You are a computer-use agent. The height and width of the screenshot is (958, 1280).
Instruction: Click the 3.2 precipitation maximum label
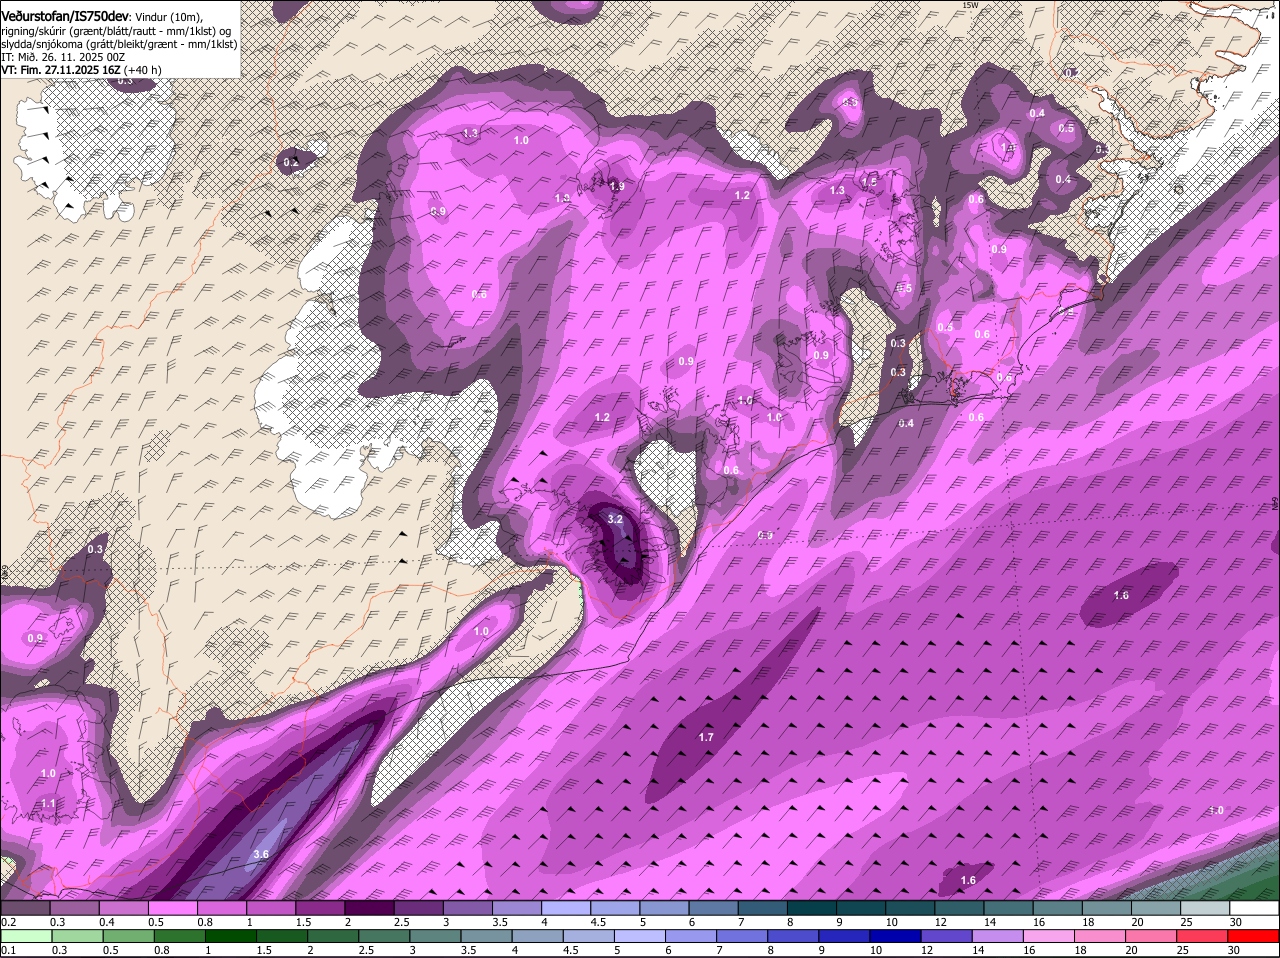[615, 519]
